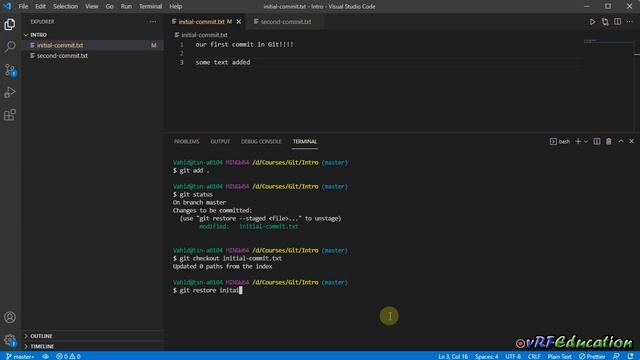640x360 pixels.
Task: Open Explorer Views and More Actions ellipsis
Action: coord(153,22)
